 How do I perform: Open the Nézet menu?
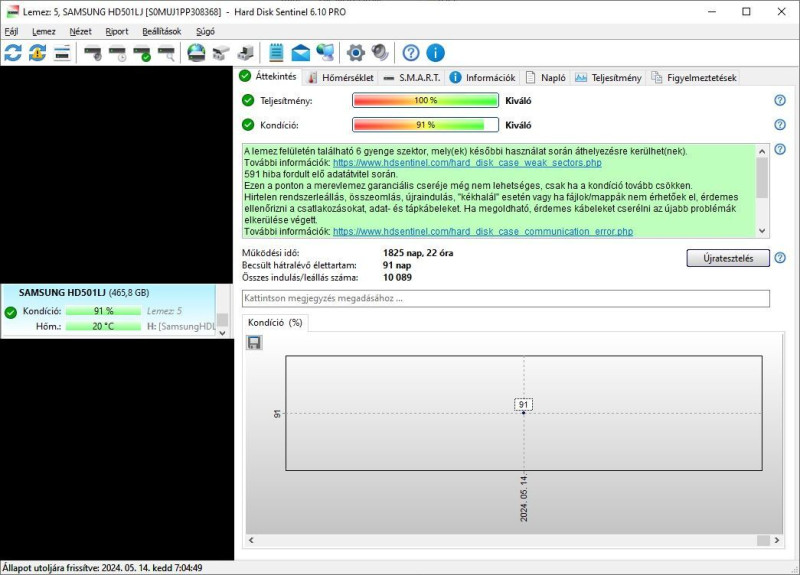pyautogui.click(x=81, y=32)
